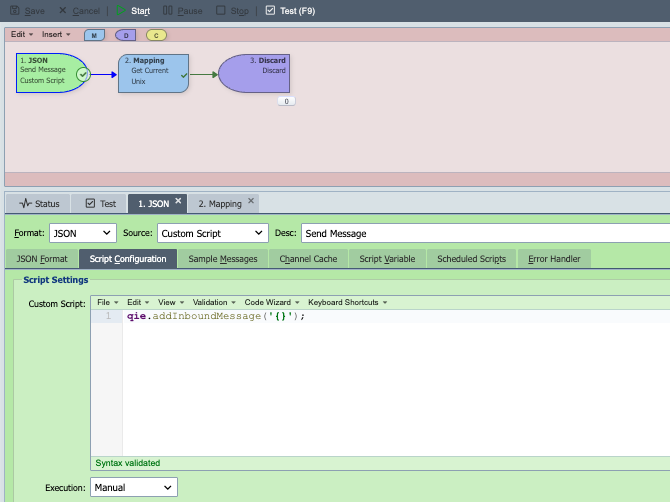The width and height of the screenshot is (670, 502).
Task: Click line number 1 in the gutter
Action: [x=108, y=316]
